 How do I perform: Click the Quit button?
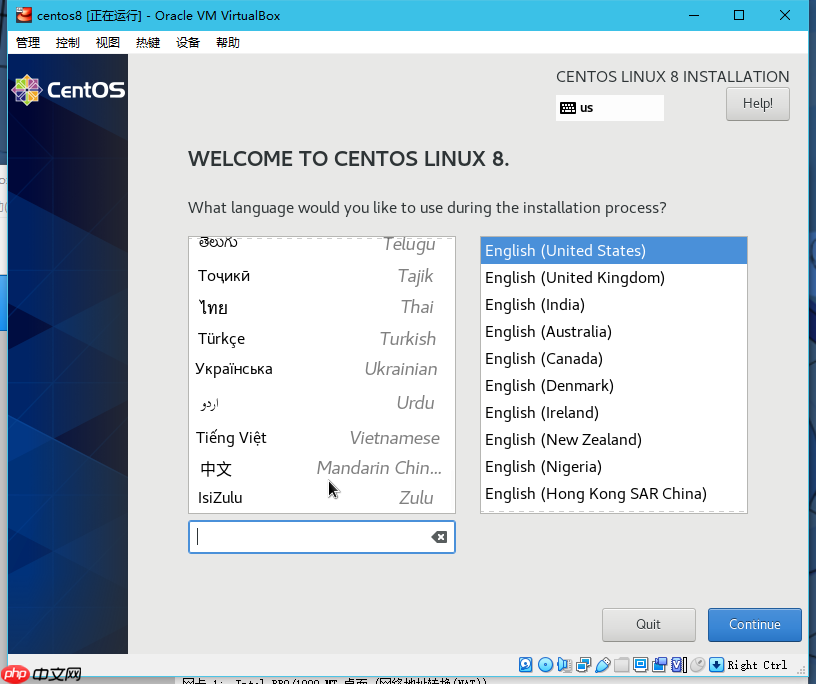pyautogui.click(x=648, y=624)
